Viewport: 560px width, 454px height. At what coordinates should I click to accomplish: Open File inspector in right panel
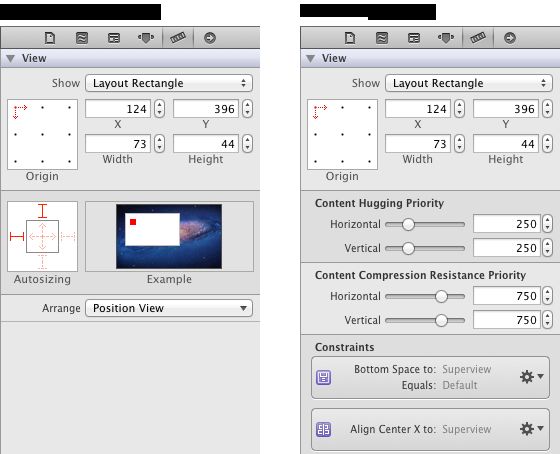pyautogui.click(x=350, y=38)
